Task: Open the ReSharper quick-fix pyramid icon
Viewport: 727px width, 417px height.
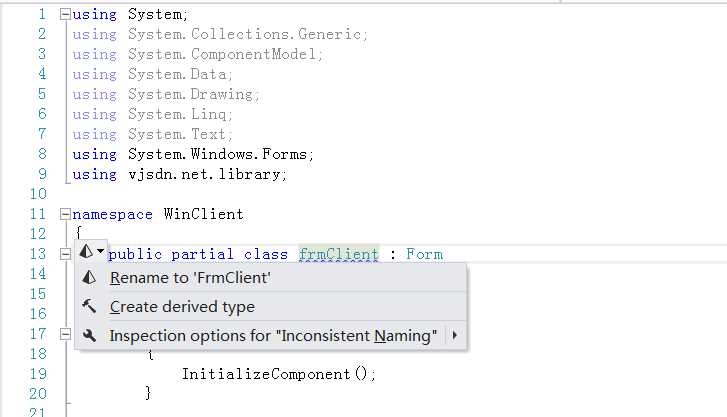Action: pos(86,252)
